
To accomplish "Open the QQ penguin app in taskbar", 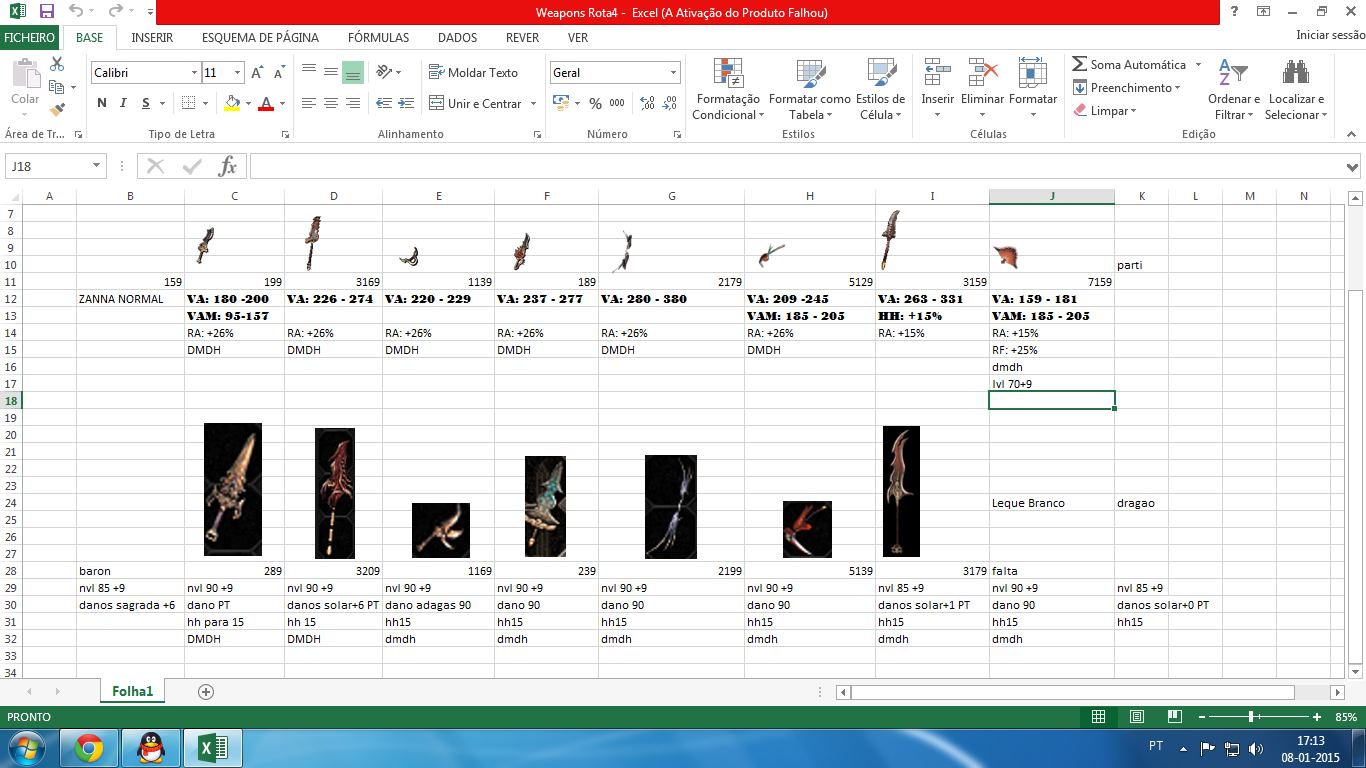I will tap(152, 747).
